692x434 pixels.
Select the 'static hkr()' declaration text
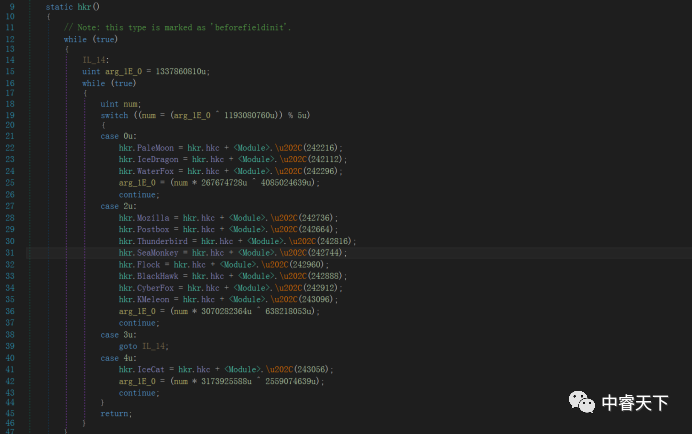[x=72, y=7]
